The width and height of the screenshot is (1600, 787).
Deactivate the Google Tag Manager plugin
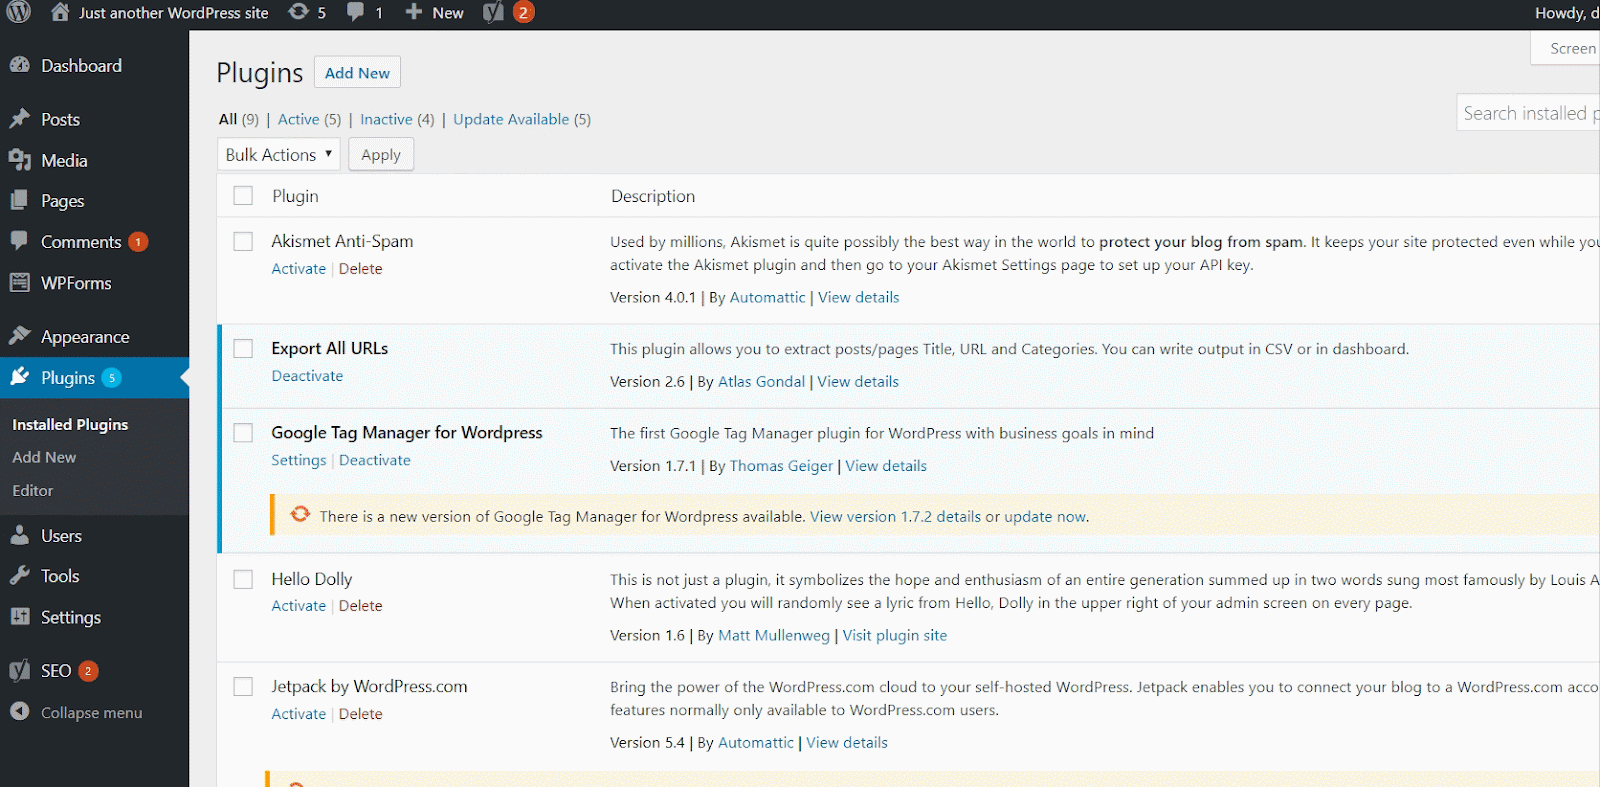coord(375,460)
